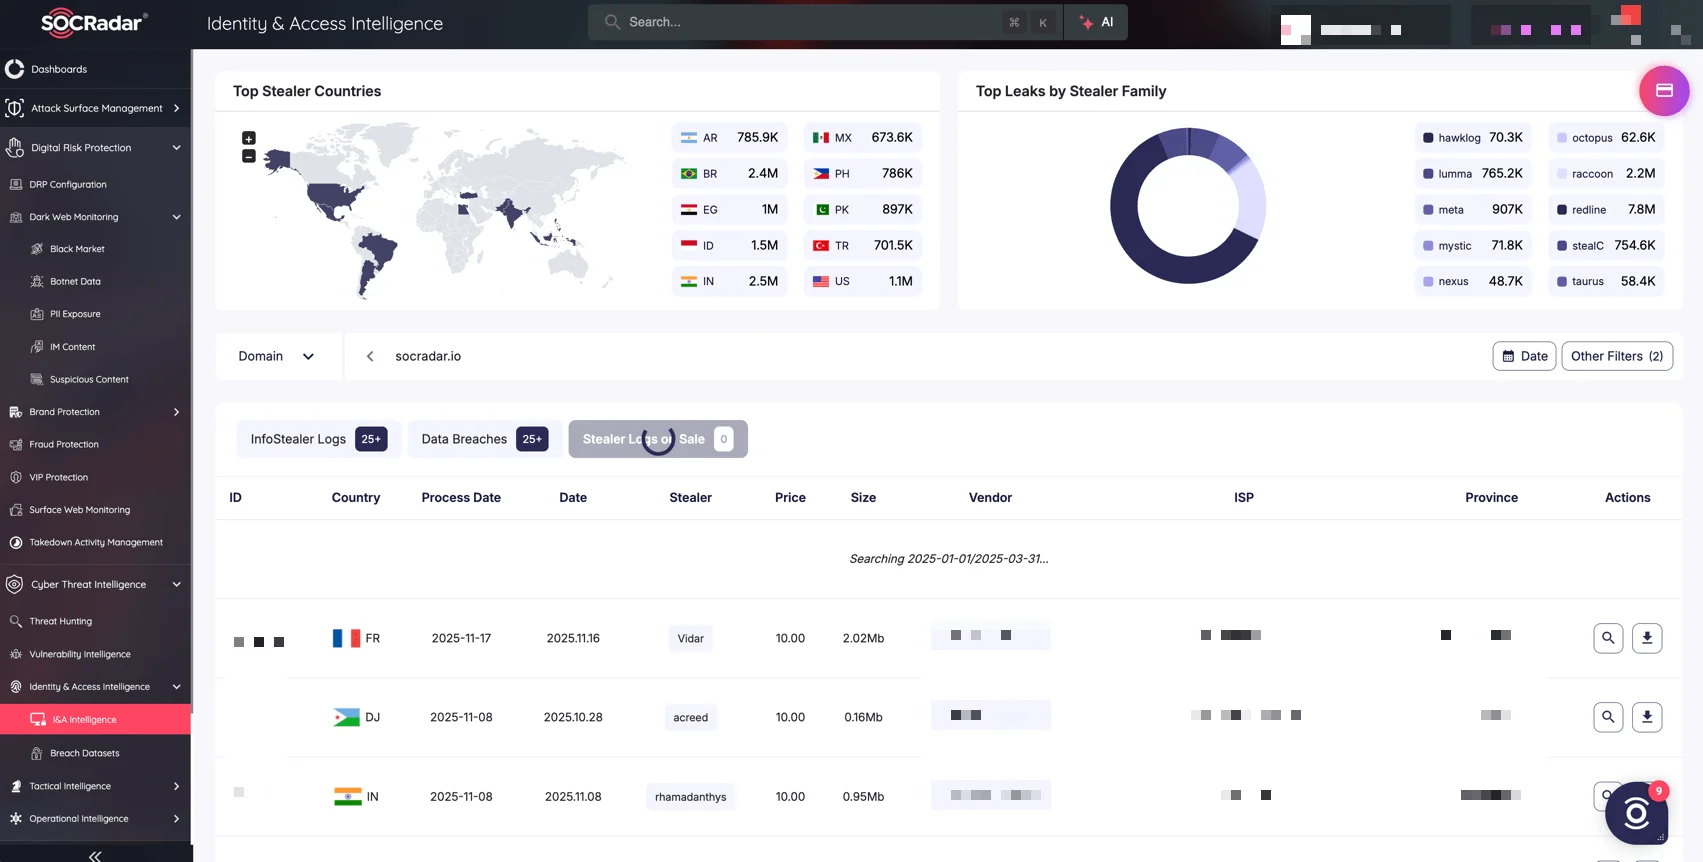Select the I&A Intelligence sidebar item
This screenshot has height=862, width=1703.
click(x=95, y=719)
